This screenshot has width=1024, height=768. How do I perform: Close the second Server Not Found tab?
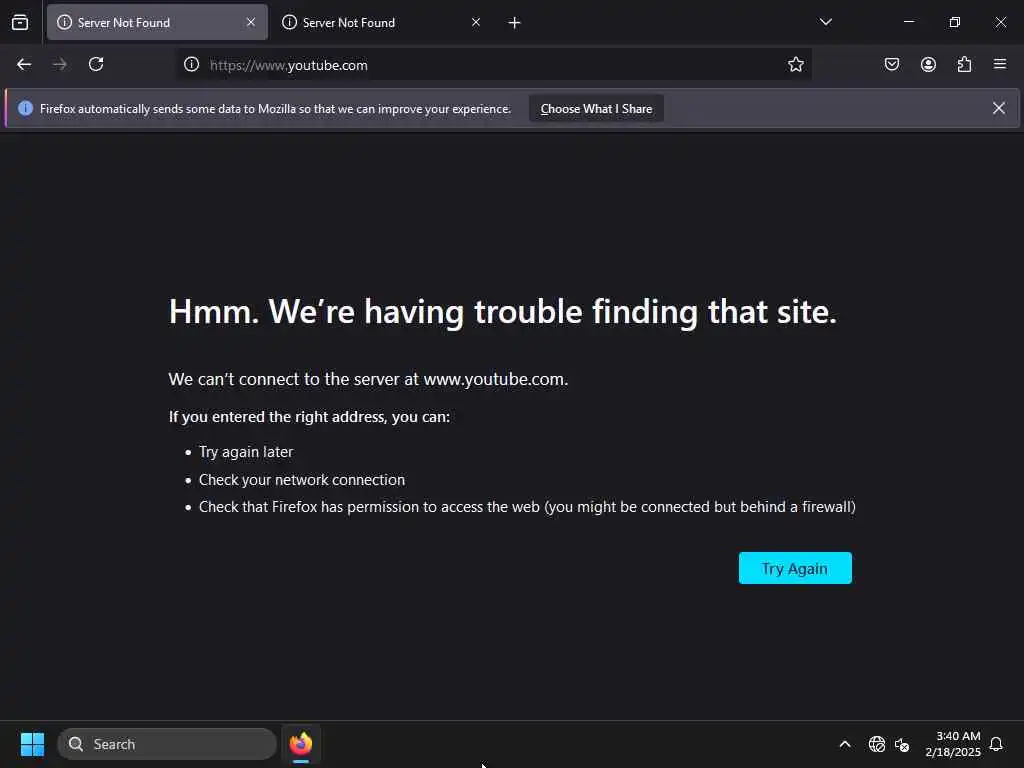coord(476,22)
